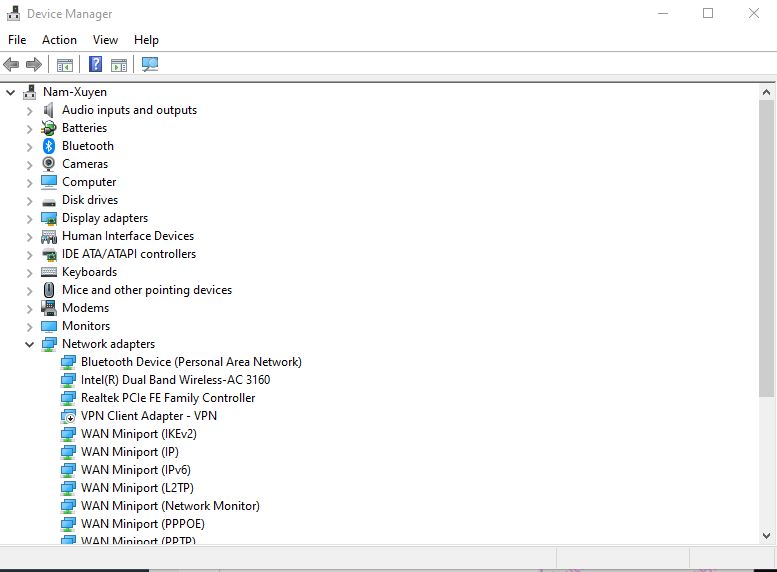The height and width of the screenshot is (572, 777).
Task: Click the Realtek PCIe FE controller icon
Action: coord(68,398)
